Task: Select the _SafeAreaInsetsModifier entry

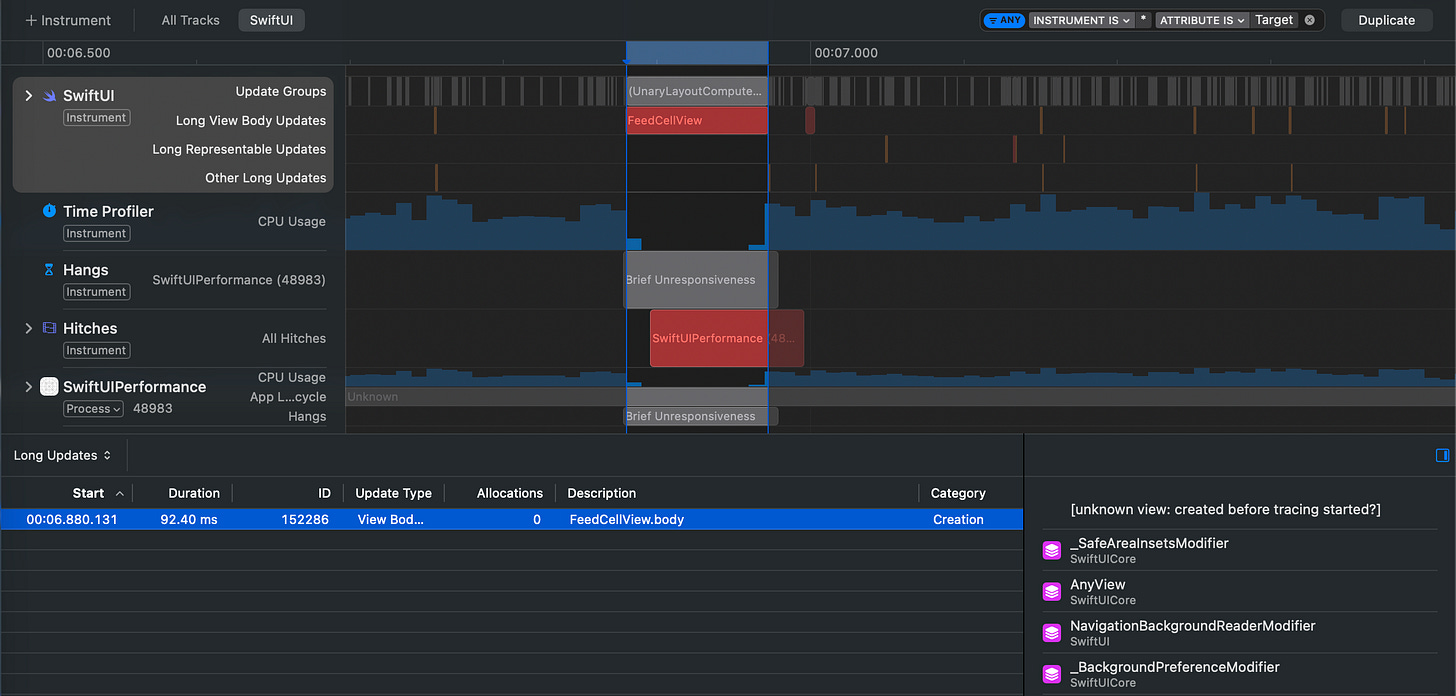Action: coord(1240,551)
